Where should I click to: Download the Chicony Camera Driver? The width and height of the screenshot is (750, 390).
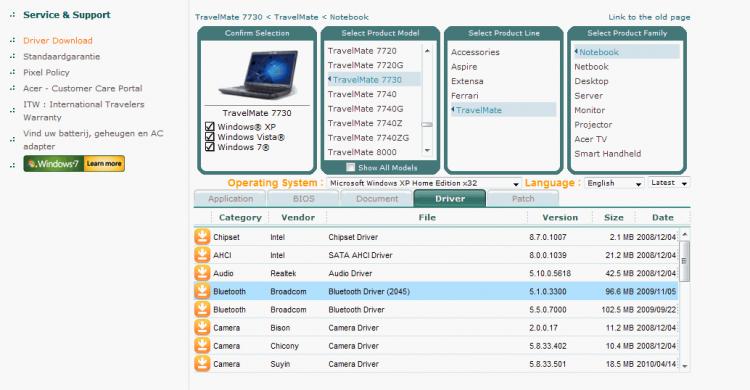202,345
